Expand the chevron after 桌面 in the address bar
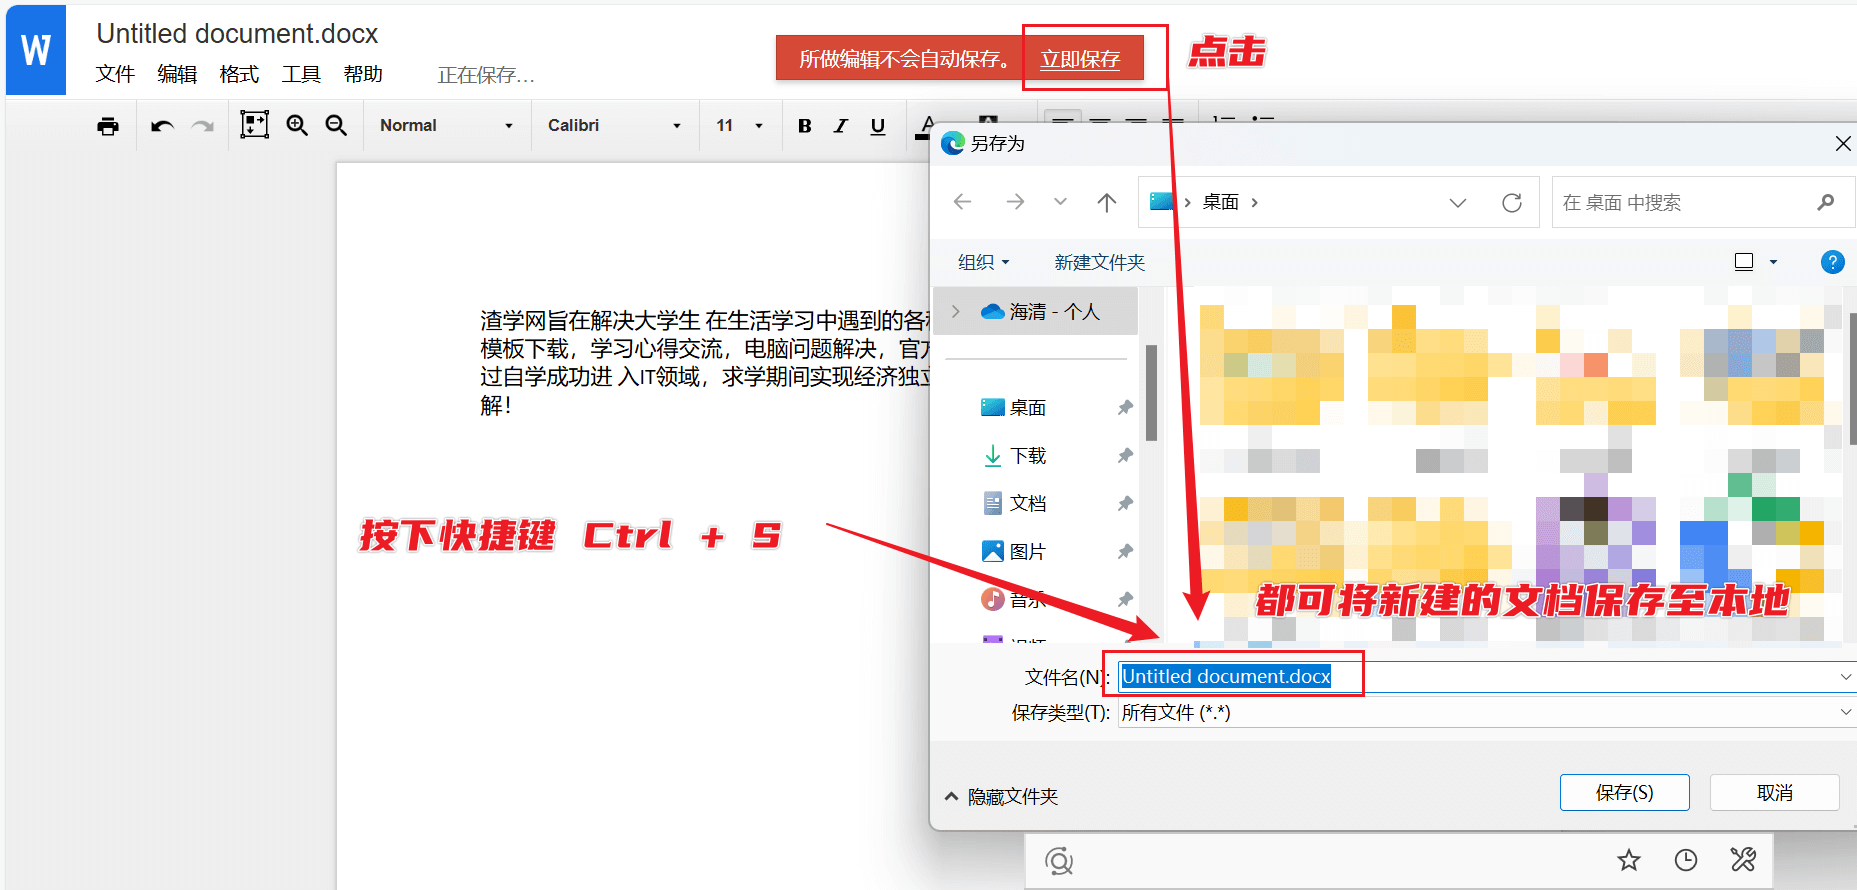 1254,203
